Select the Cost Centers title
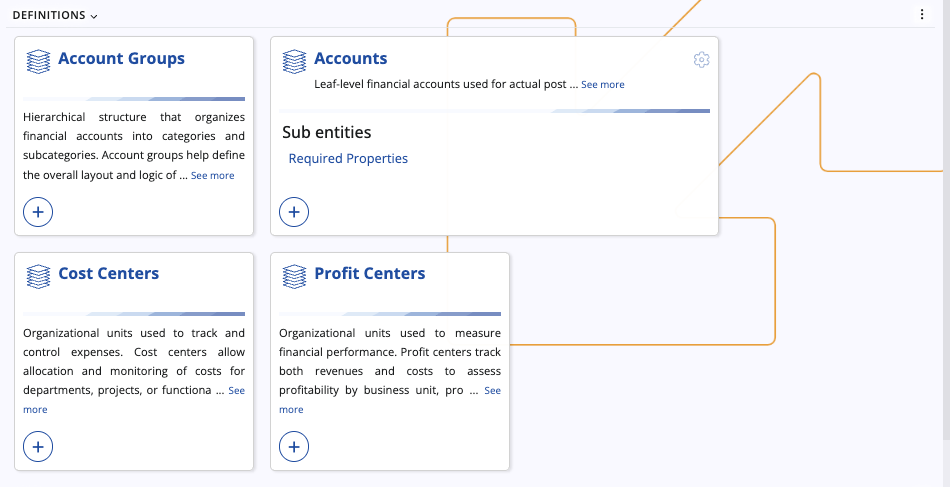The height and width of the screenshot is (487, 950). [x=108, y=274]
